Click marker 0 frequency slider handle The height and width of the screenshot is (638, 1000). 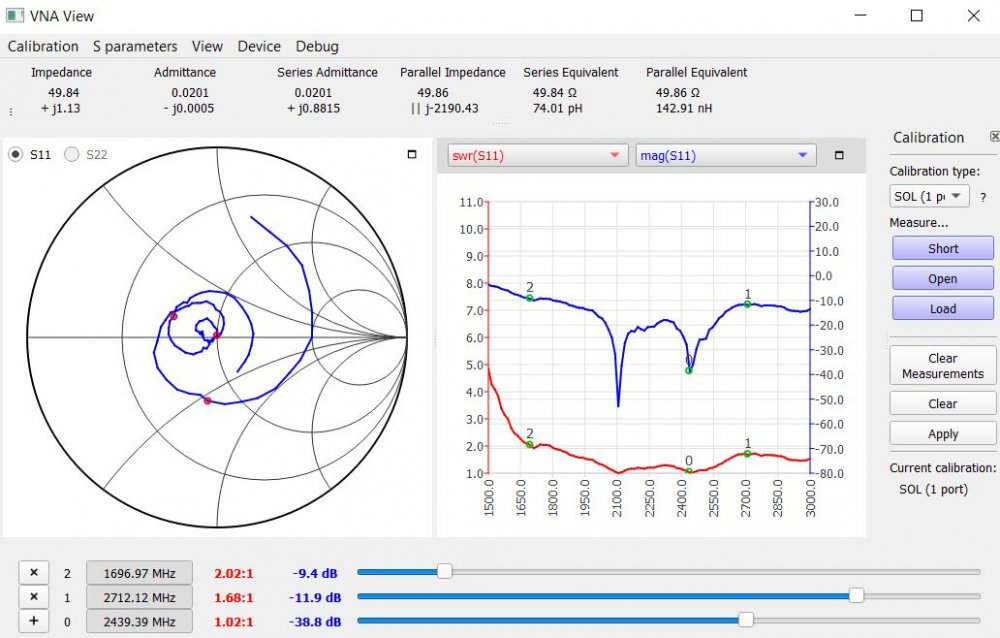[746, 619]
